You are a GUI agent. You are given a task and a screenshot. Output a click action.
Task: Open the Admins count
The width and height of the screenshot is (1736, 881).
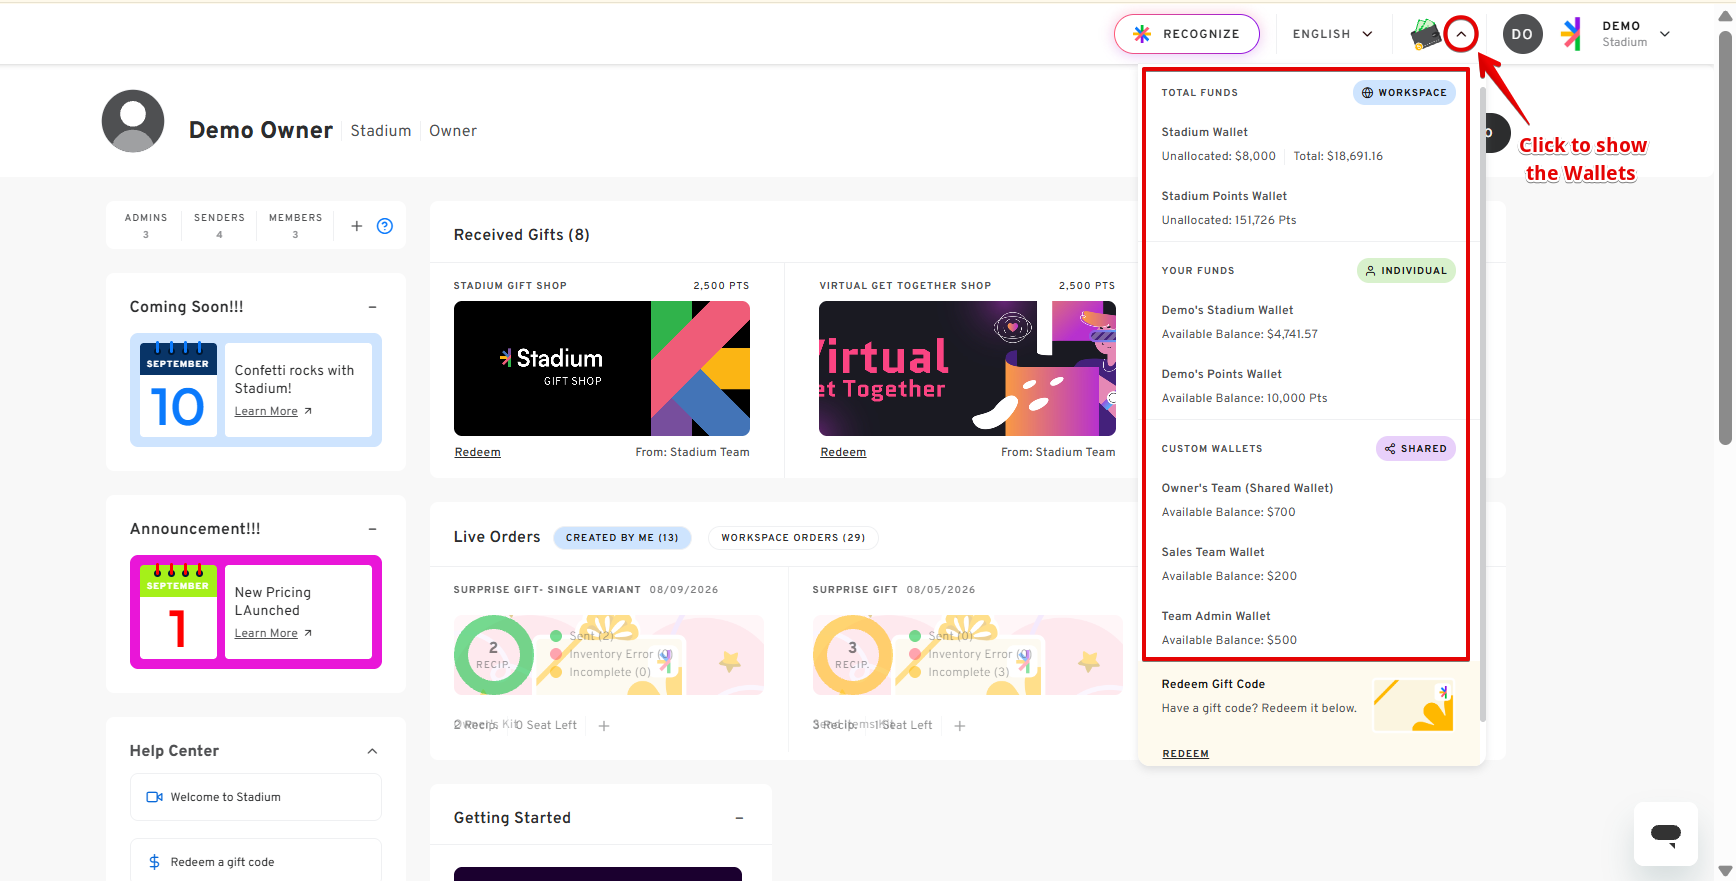(146, 225)
